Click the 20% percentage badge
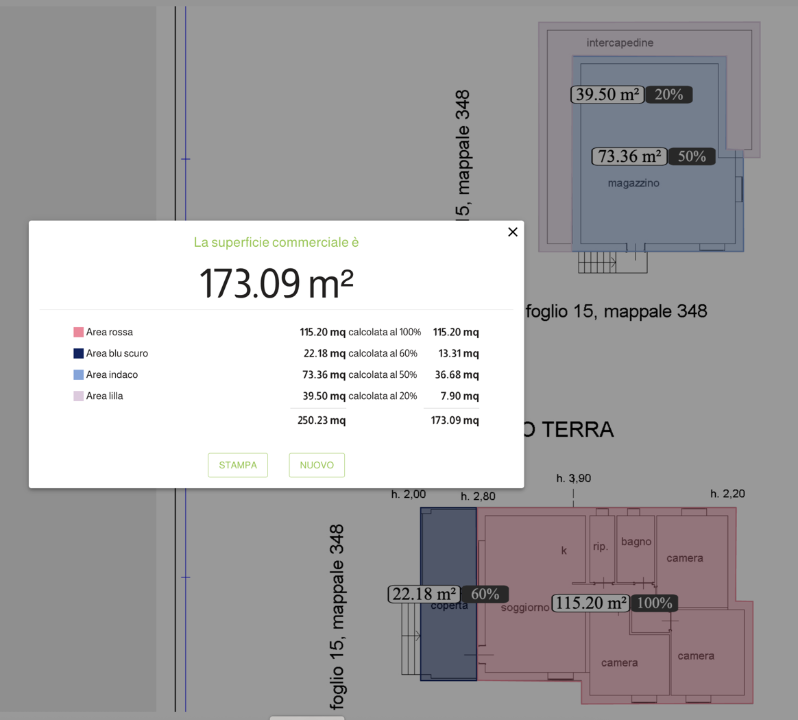Screen dimensions: 798x720 [669, 95]
